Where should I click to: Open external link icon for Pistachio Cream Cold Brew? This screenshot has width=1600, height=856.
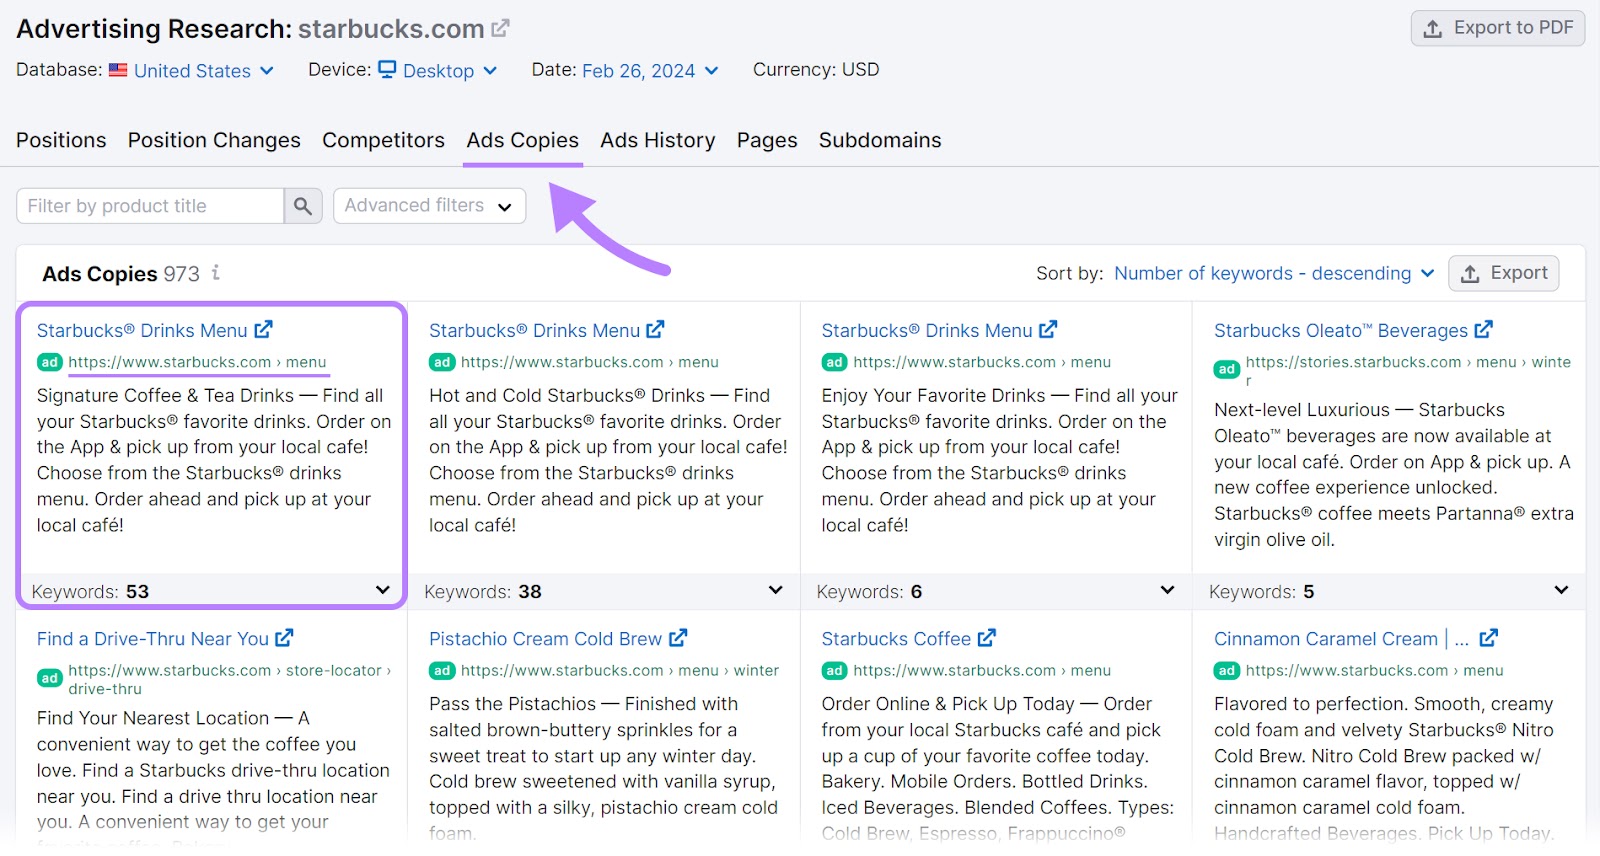pyautogui.click(x=678, y=637)
